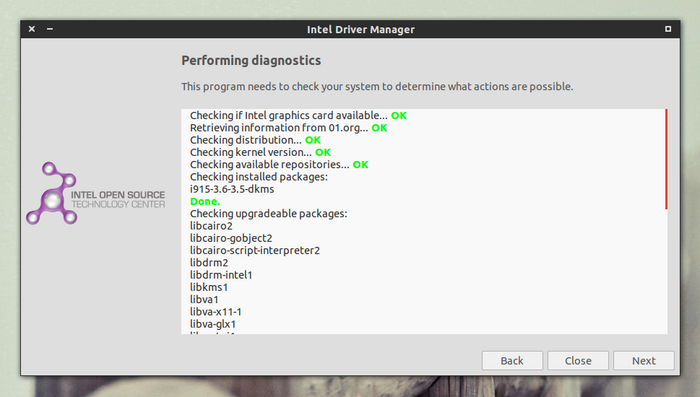This screenshot has height=397, width=700.
Task: Click the Intel Driver Manager title bar
Action: [361, 29]
